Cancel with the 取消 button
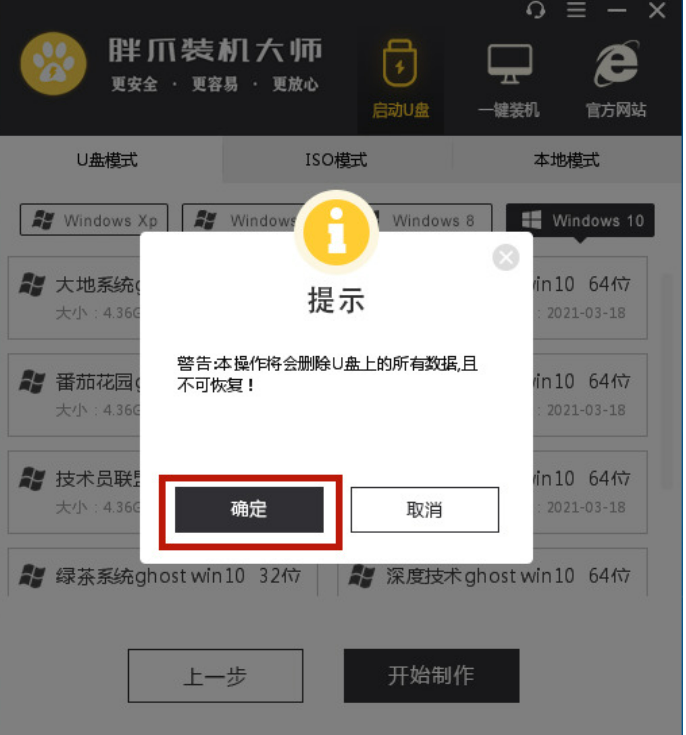The width and height of the screenshot is (686, 735). (x=424, y=510)
